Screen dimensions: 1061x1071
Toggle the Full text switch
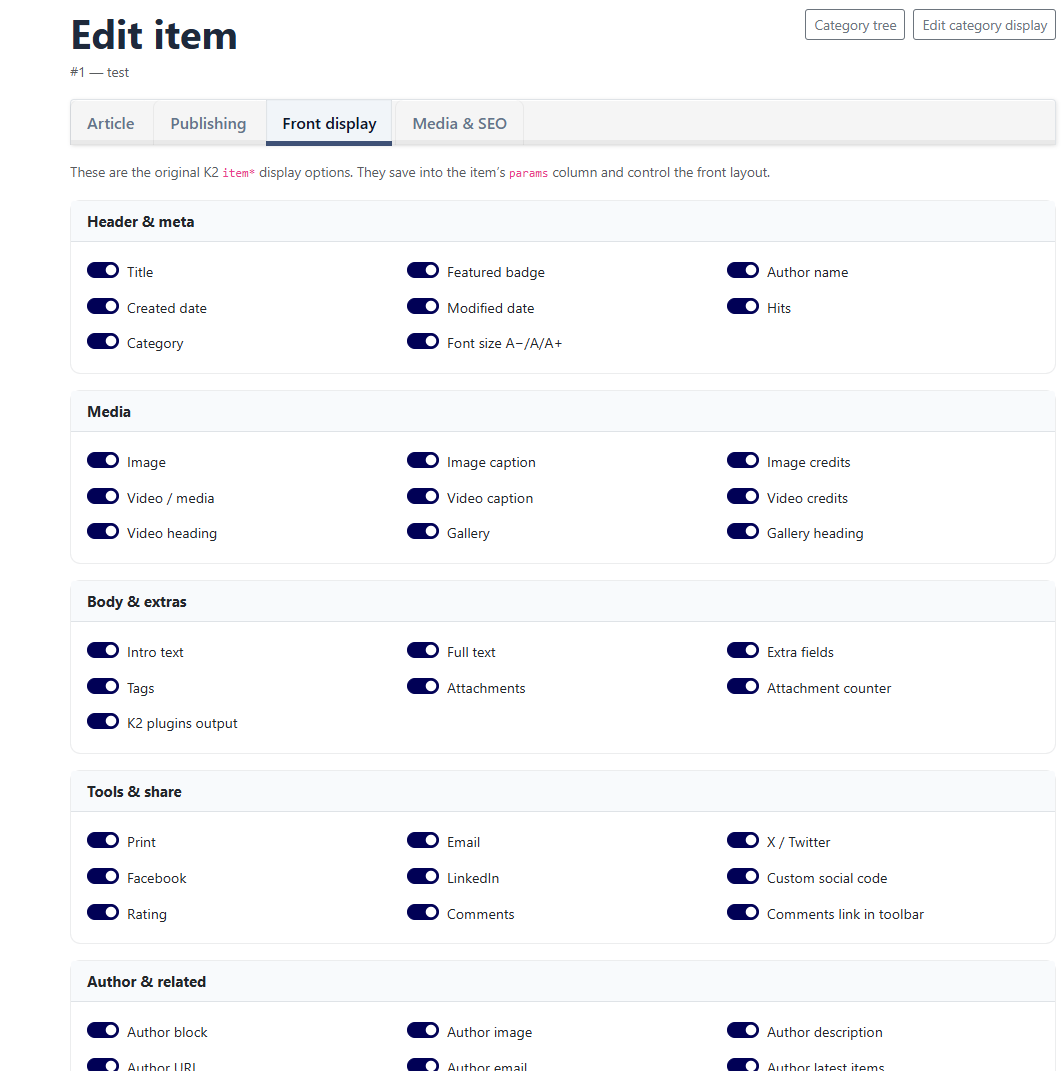(x=423, y=650)
